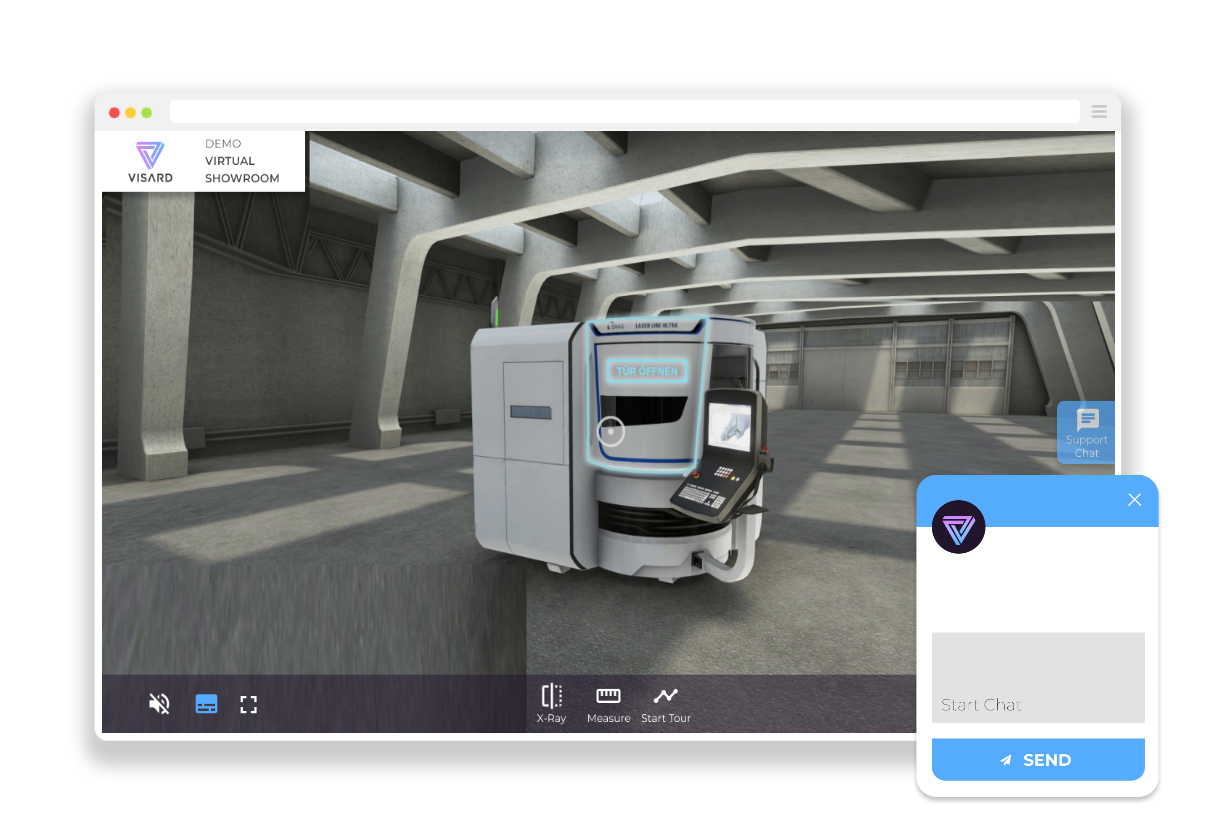Activate the X-Ray view tool

552,704
